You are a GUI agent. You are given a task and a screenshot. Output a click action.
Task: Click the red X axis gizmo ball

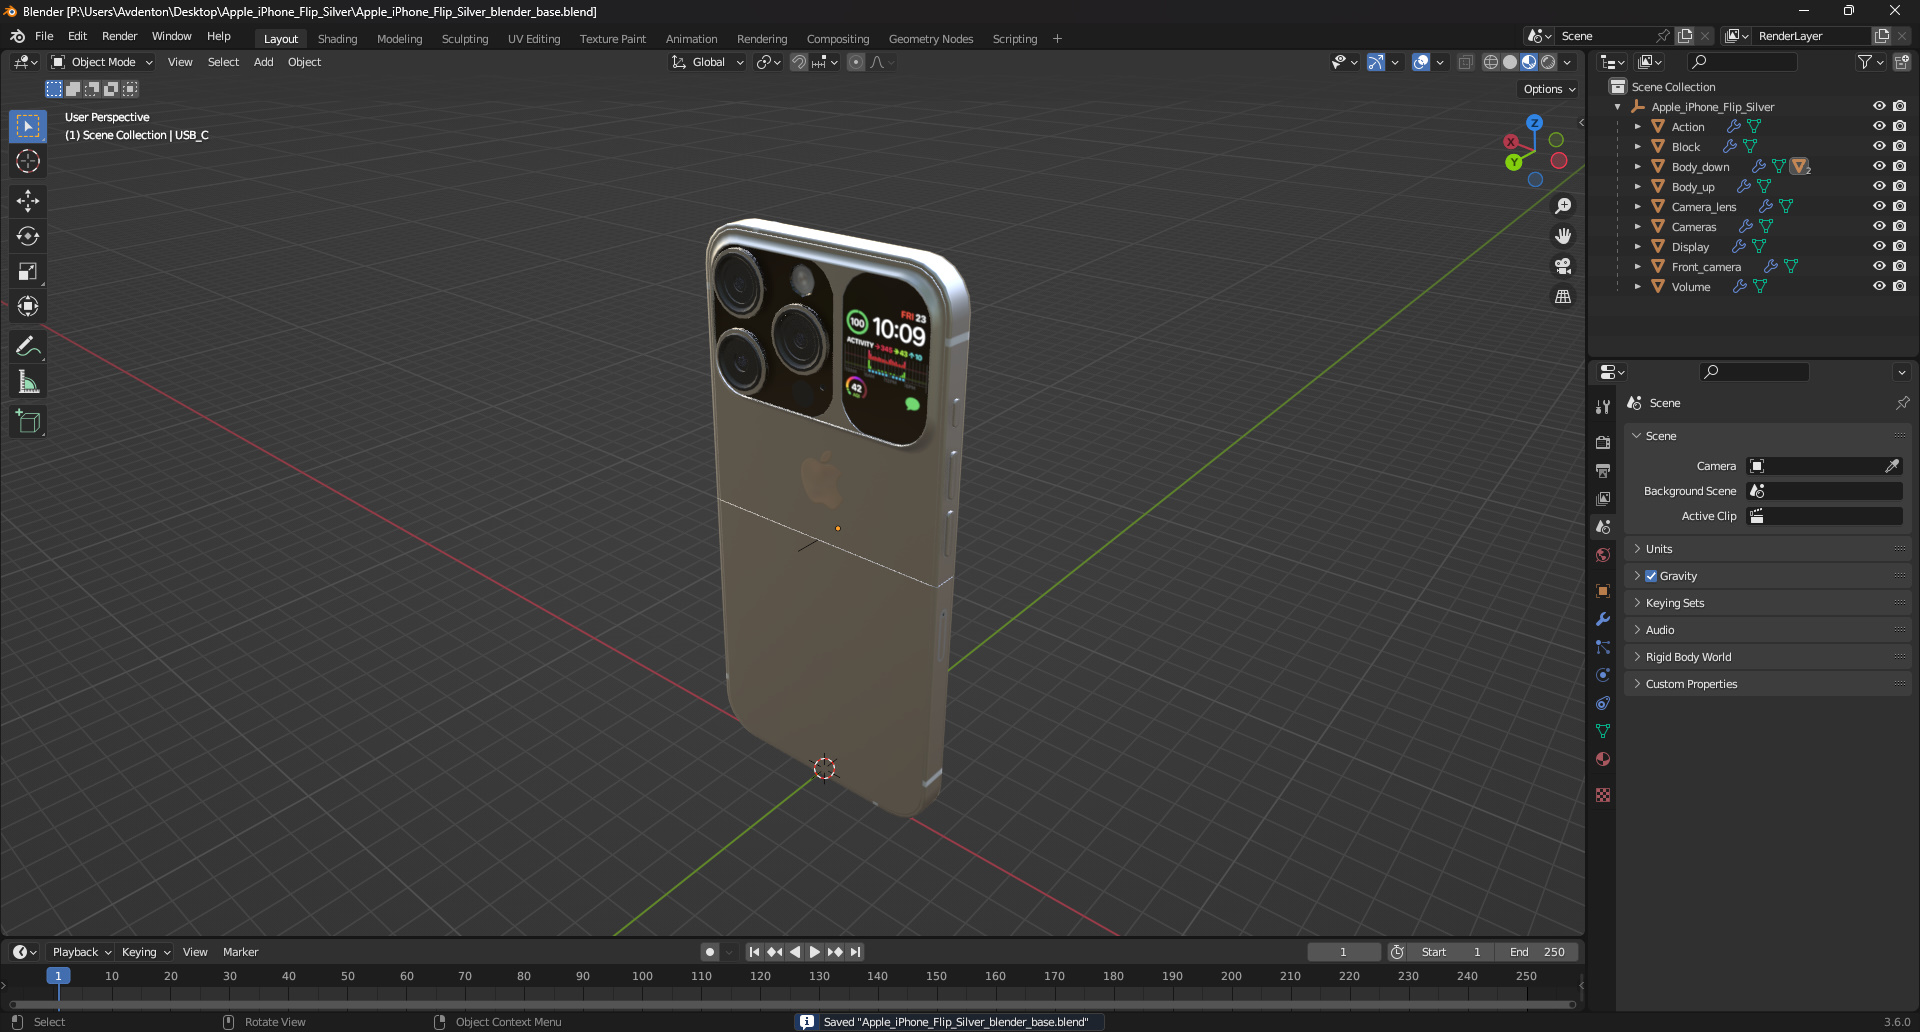click(x=1511, y=142)
